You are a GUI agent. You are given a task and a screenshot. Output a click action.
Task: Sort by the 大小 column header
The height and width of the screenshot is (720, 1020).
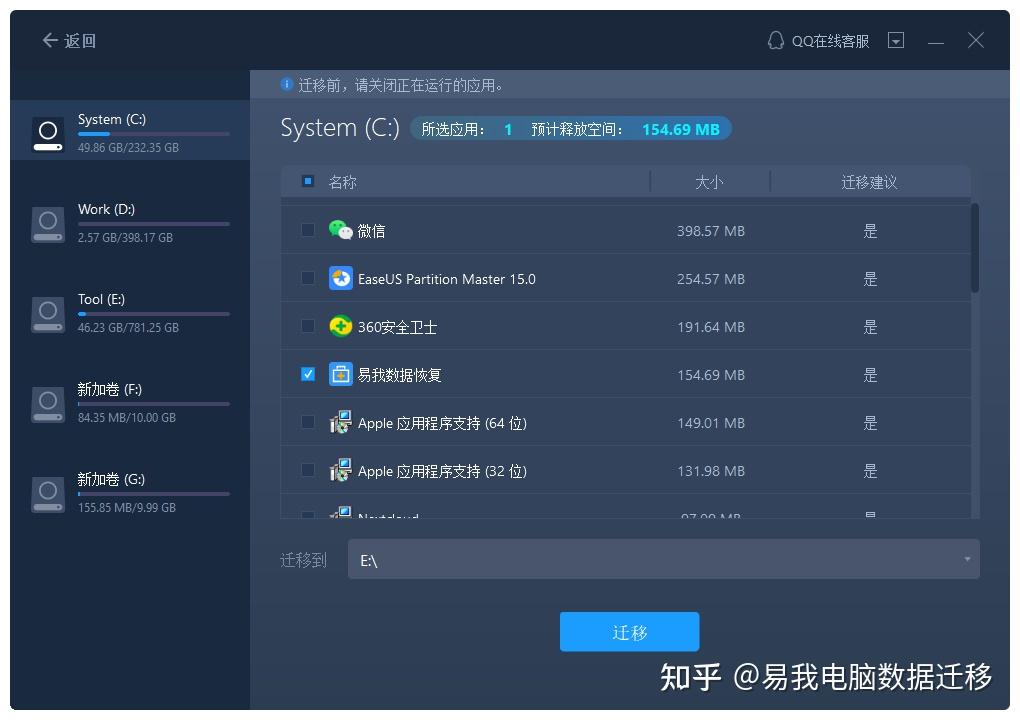[709, 182]
